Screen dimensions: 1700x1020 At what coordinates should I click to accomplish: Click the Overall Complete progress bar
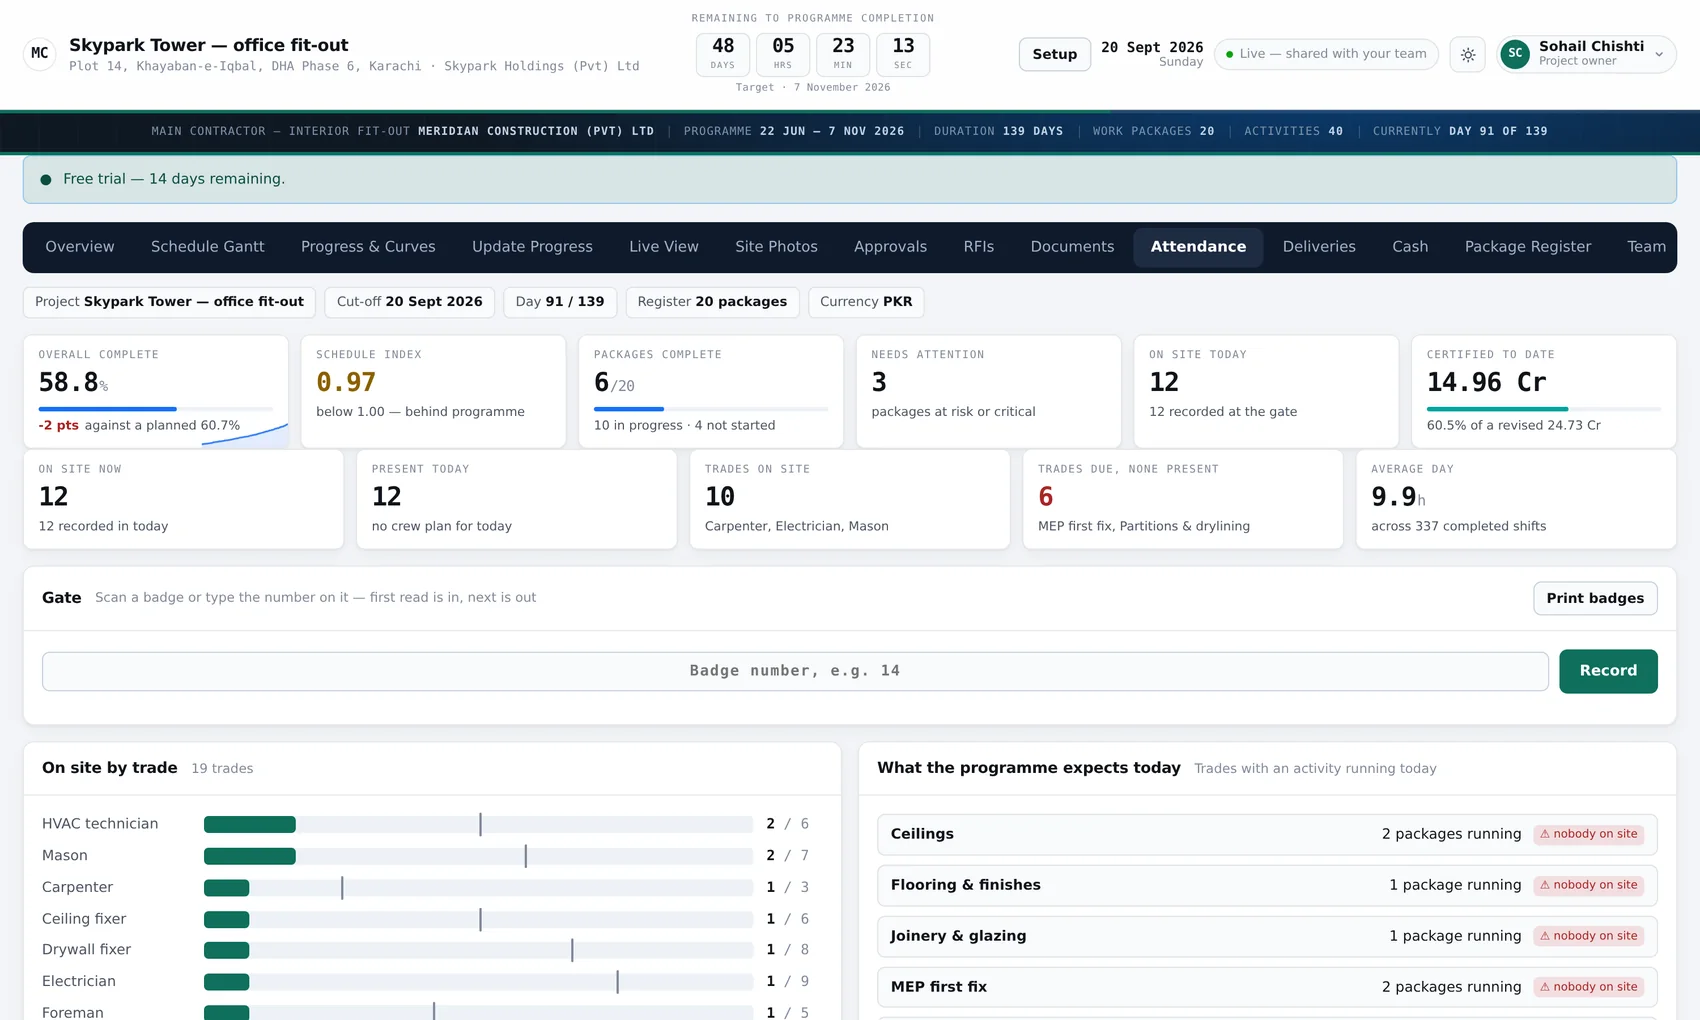(x=156, y=409)
